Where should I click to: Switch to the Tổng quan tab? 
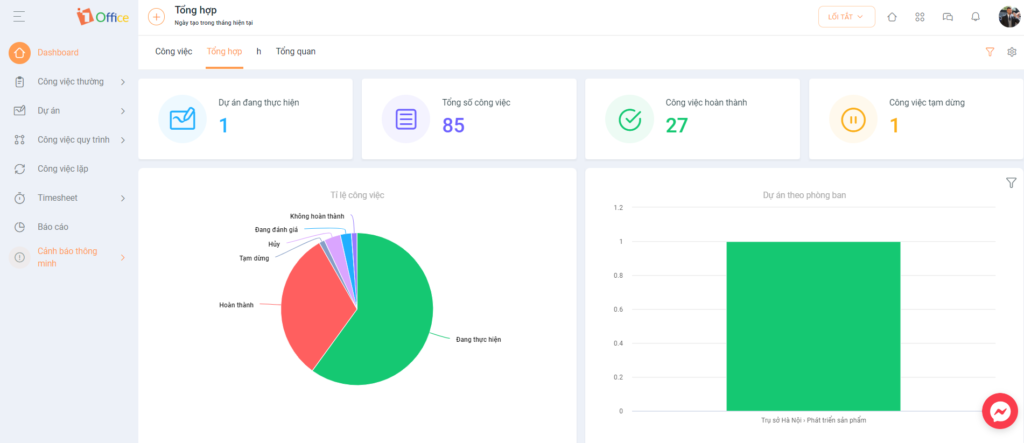295,51
